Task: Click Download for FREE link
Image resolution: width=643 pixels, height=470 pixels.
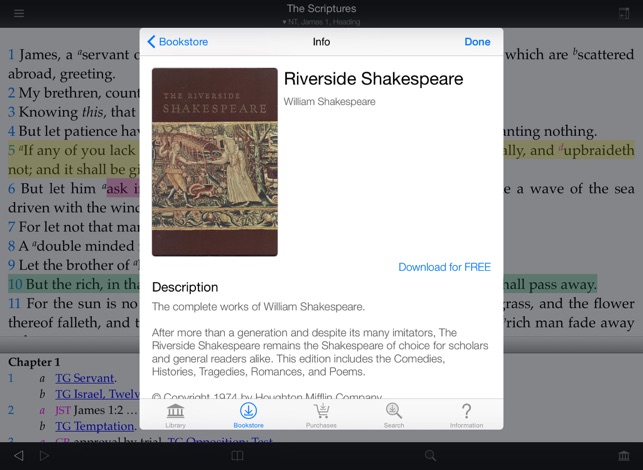Action: click(x=444, y=267)
